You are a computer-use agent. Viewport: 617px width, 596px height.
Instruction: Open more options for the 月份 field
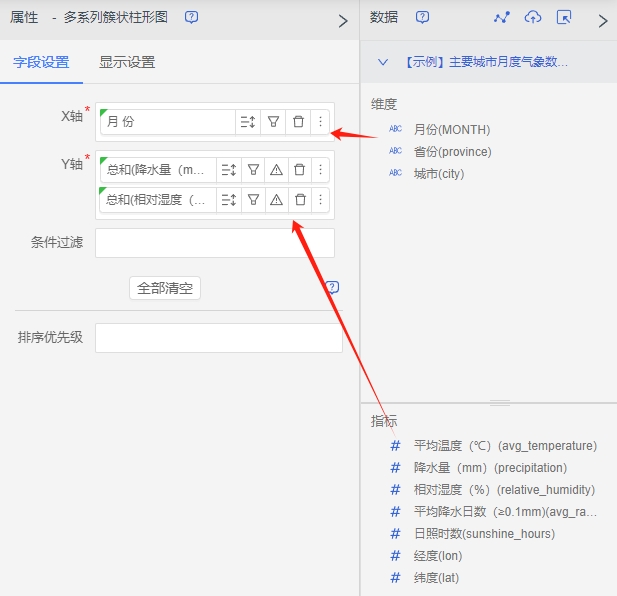click(320, 122)
